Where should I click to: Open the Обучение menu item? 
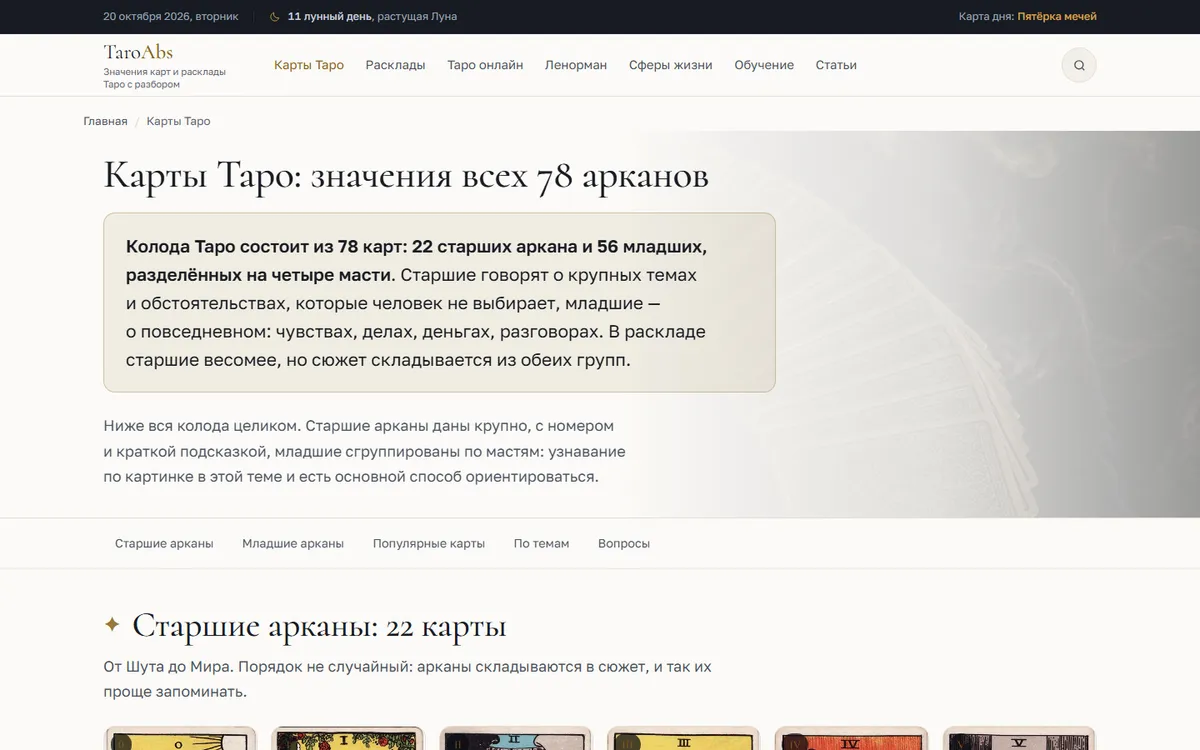coord(764,65)
